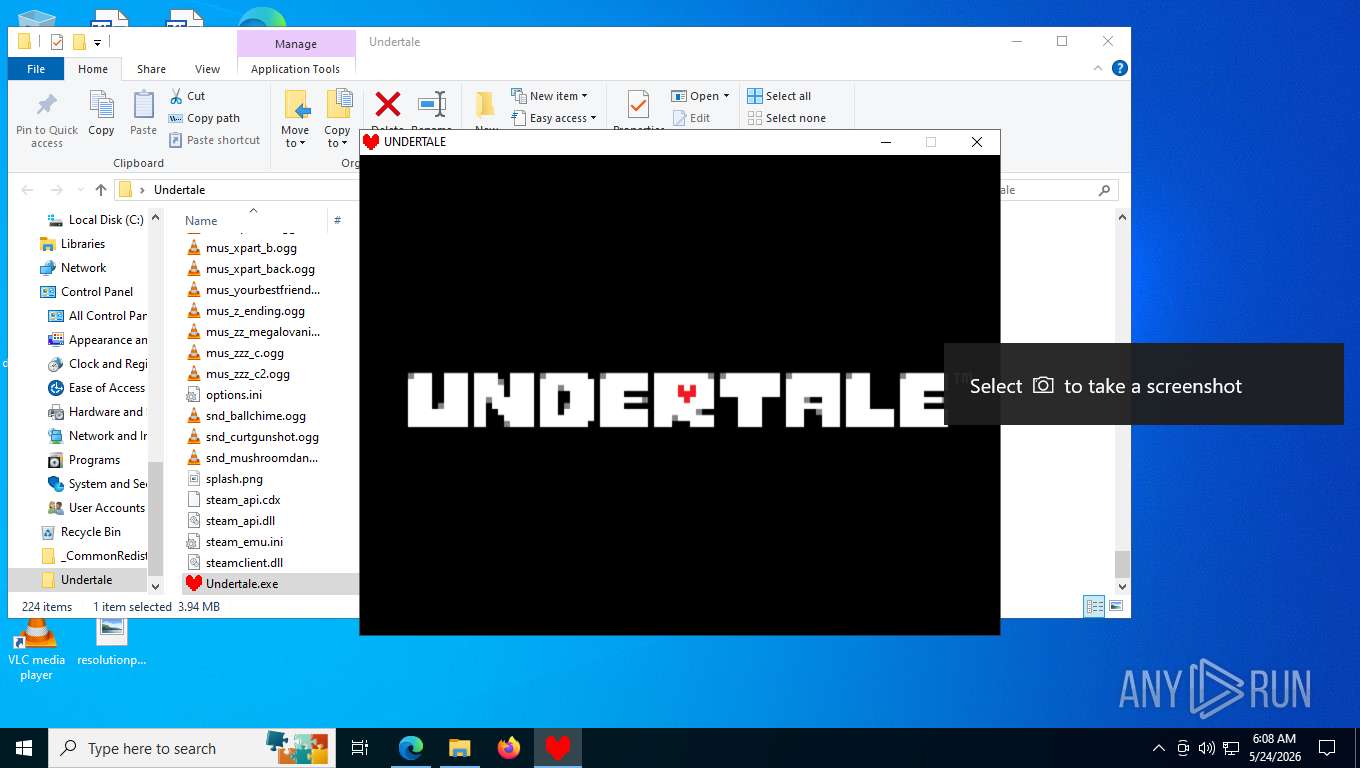Open the Application Tools tab
This screenshot has height=768, width=1360.
(296, 69)
